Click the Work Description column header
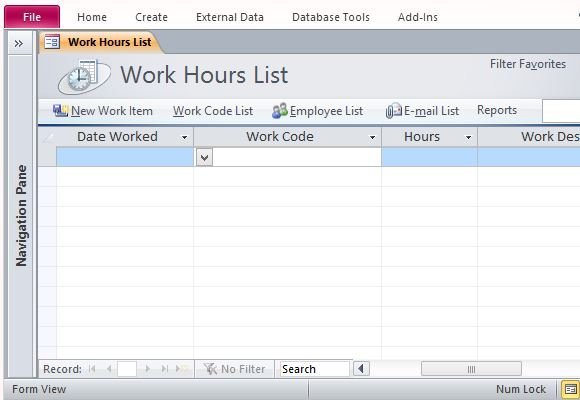Screen dimensions: 580x400 coord(529,137)
